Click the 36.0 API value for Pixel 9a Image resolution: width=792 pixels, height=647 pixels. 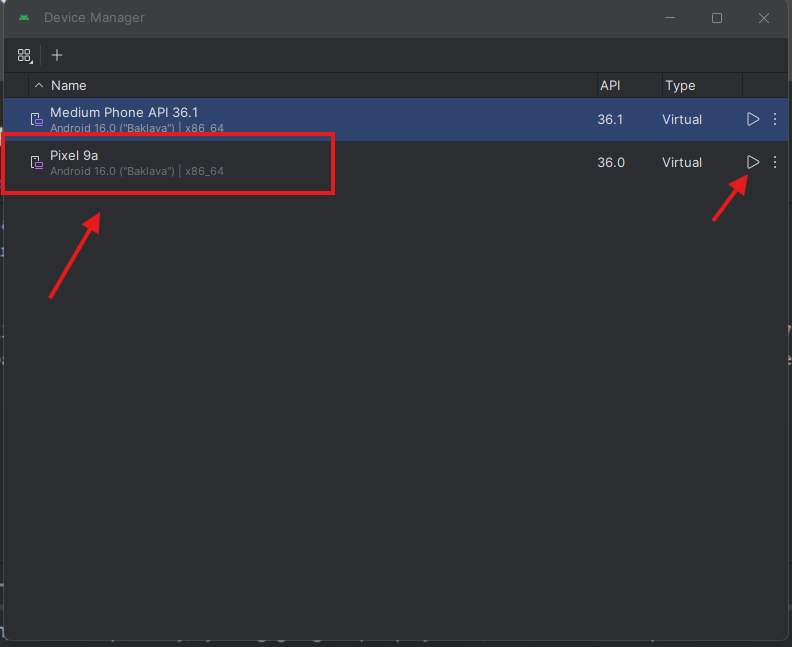coord(611,162)
